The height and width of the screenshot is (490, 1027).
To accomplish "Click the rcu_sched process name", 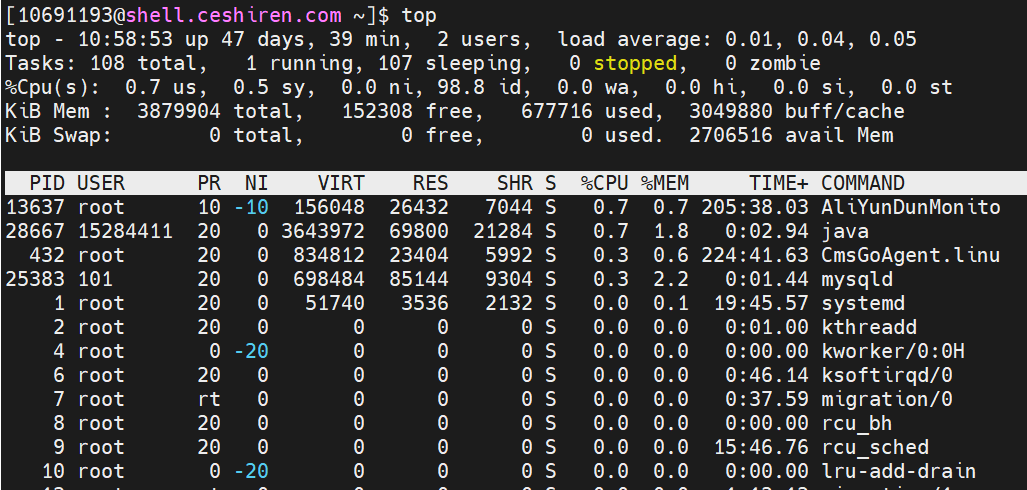I will coord(874,447).
